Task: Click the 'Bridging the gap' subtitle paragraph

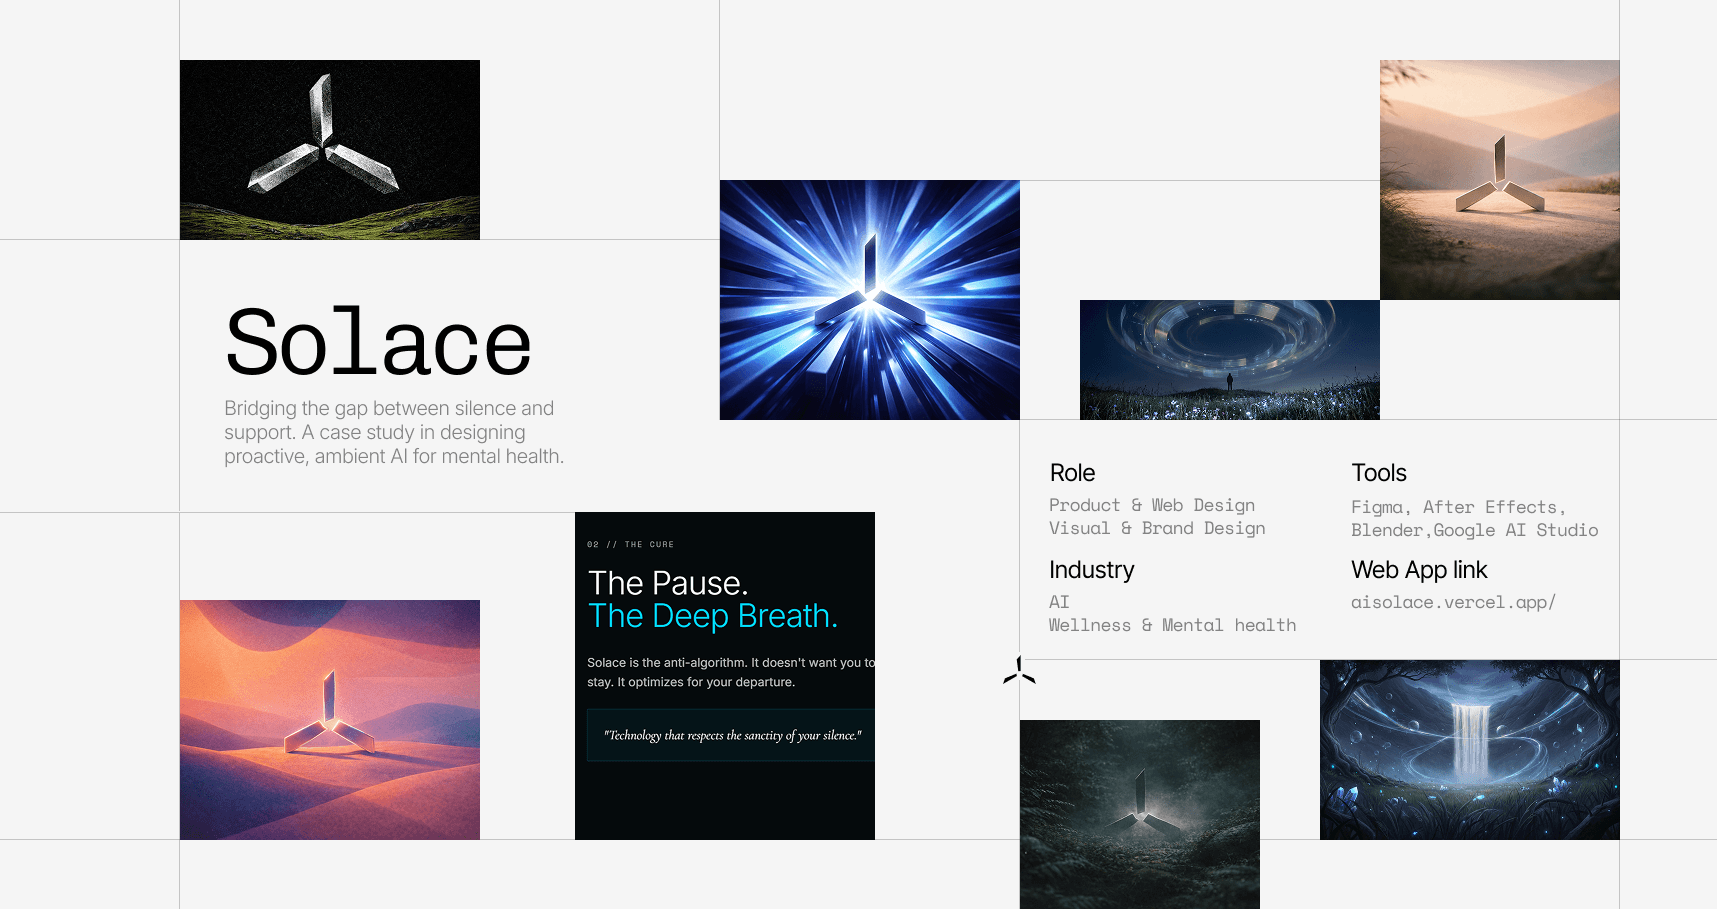Action: 394,432
